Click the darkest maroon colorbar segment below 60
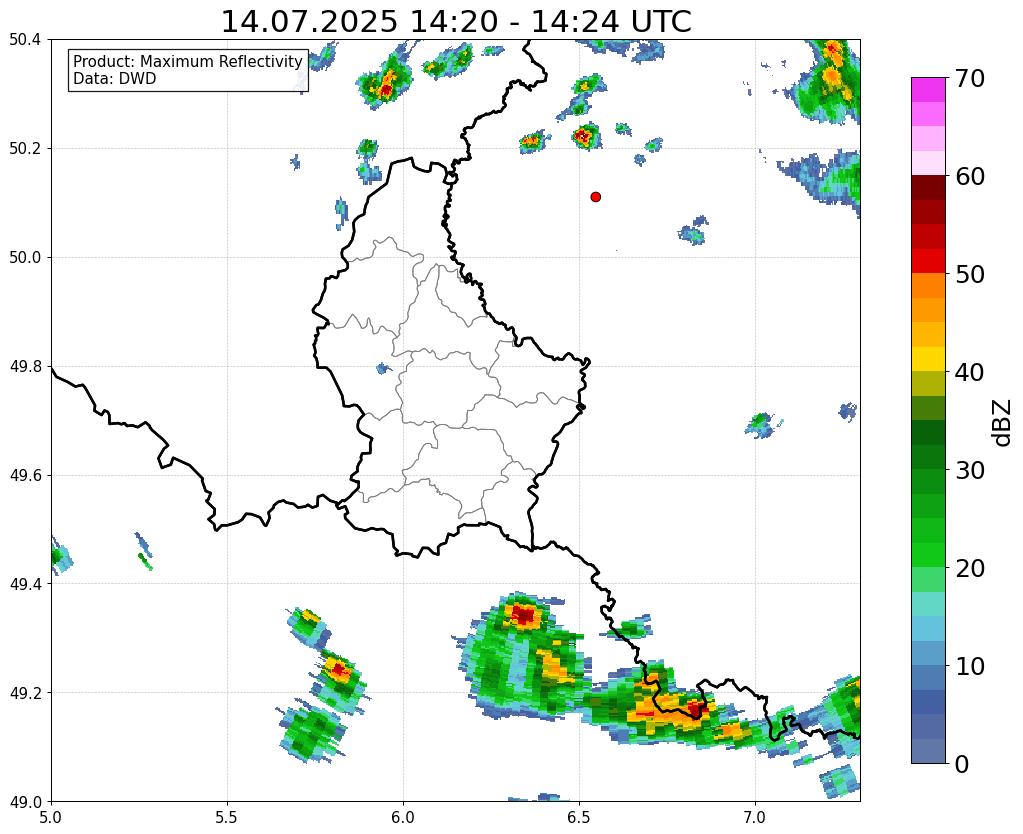 click(928, 188)
